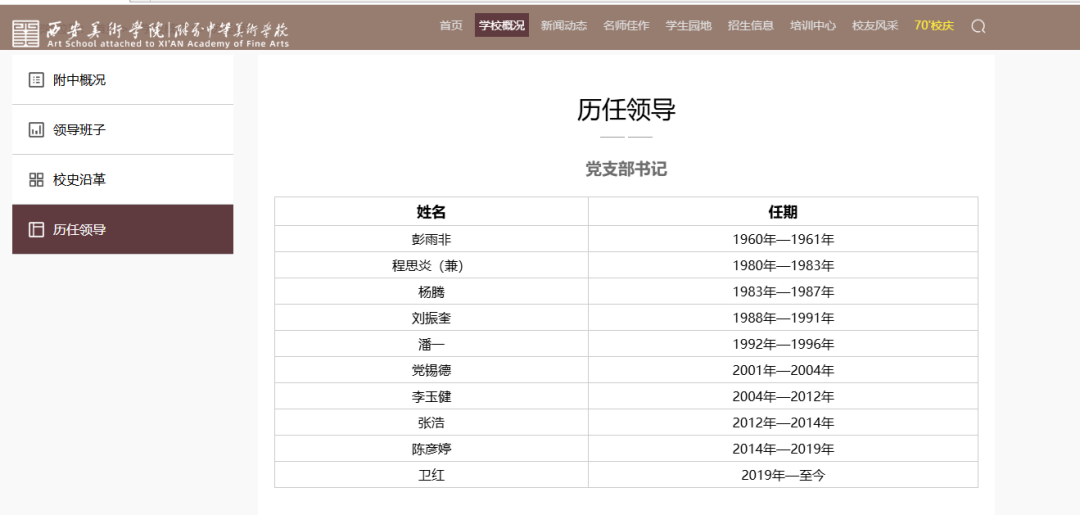The image size is (1080, 515).
Task: Click the 姓名 column header
Action: [x=431, y=211]
